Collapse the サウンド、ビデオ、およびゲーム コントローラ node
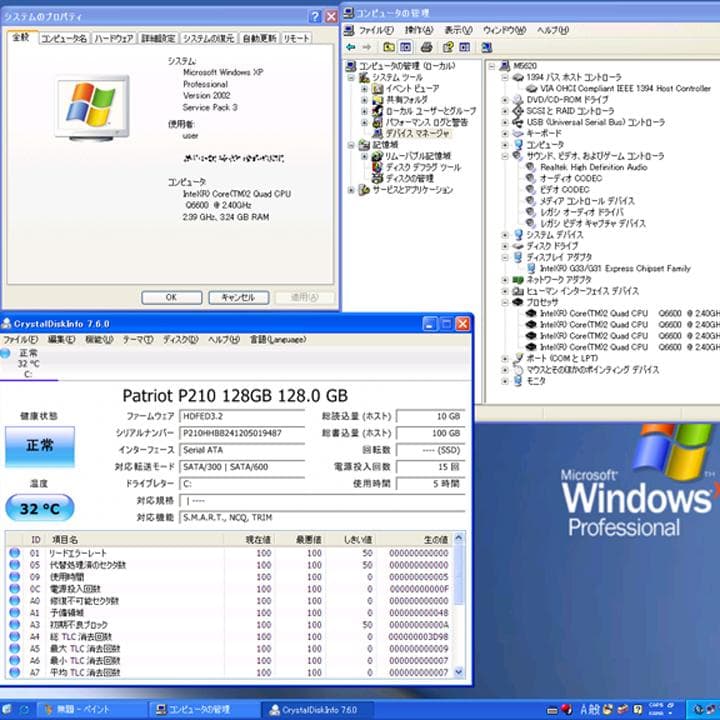Screen dimensions: 720x720 point(505,156)
